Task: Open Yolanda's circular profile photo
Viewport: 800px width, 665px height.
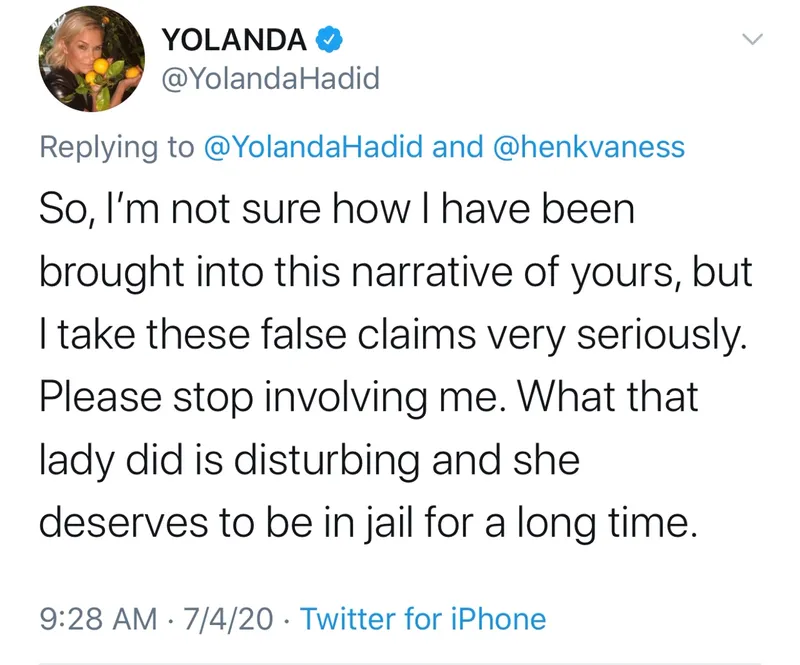Action: click(91, 59)
